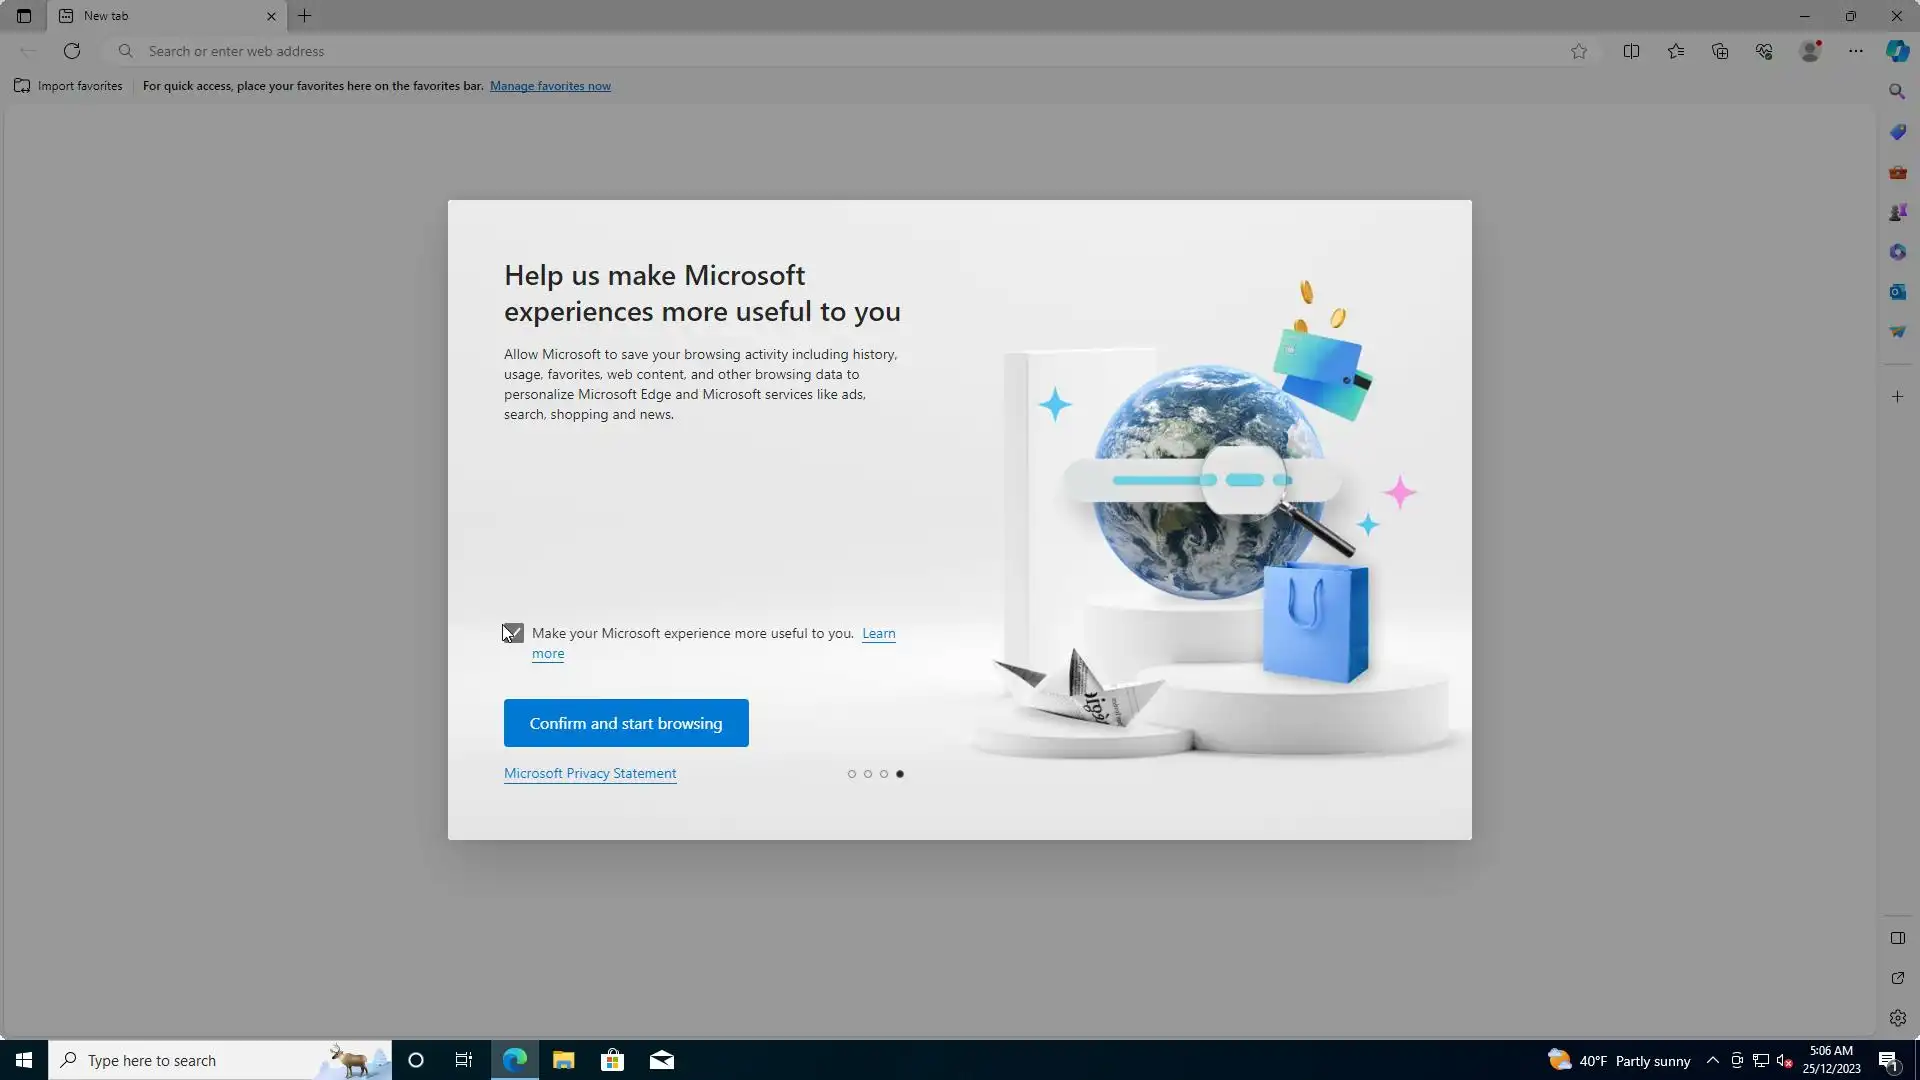Click the sidebar Tools briefcase icon
The image size is (1920, 1080).
[x=1897, y=172]
